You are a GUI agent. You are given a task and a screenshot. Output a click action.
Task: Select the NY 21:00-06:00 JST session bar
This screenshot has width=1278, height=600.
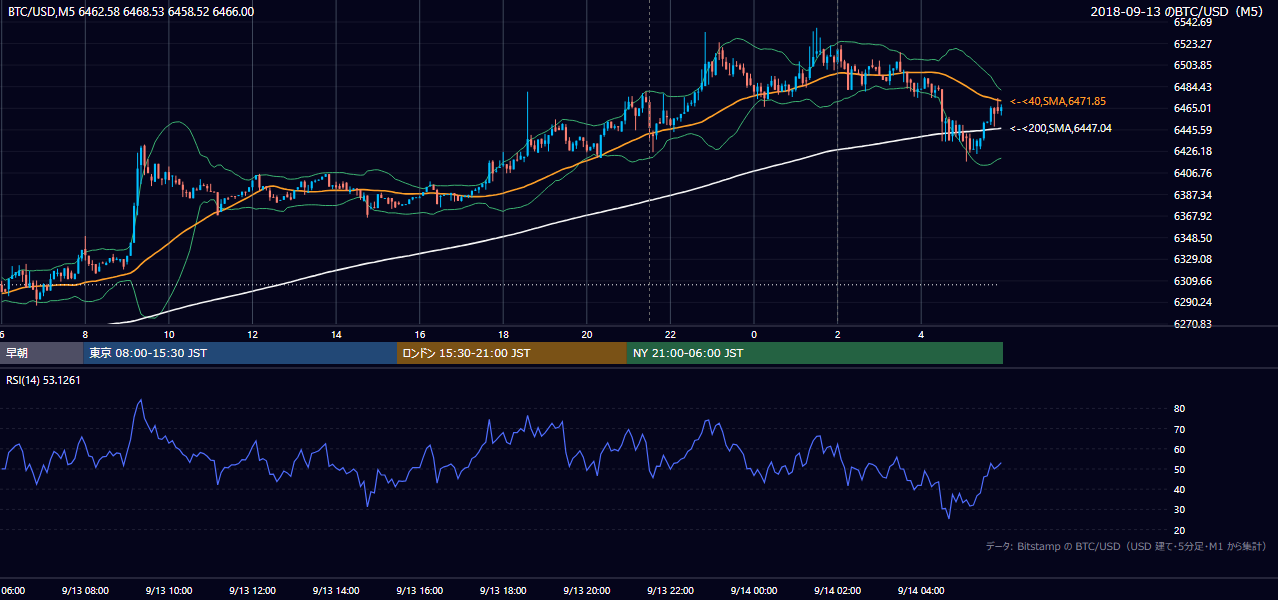pyautogui.click(x=815, y=353)
